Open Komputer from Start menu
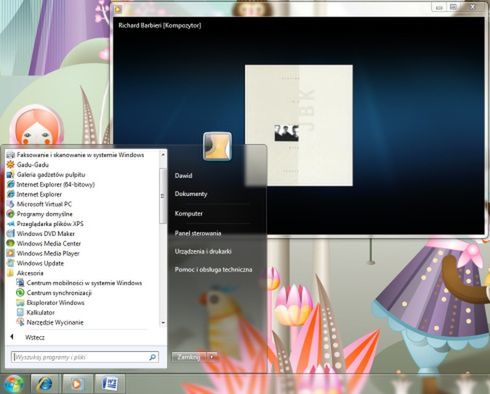 [x=189, y=213]
